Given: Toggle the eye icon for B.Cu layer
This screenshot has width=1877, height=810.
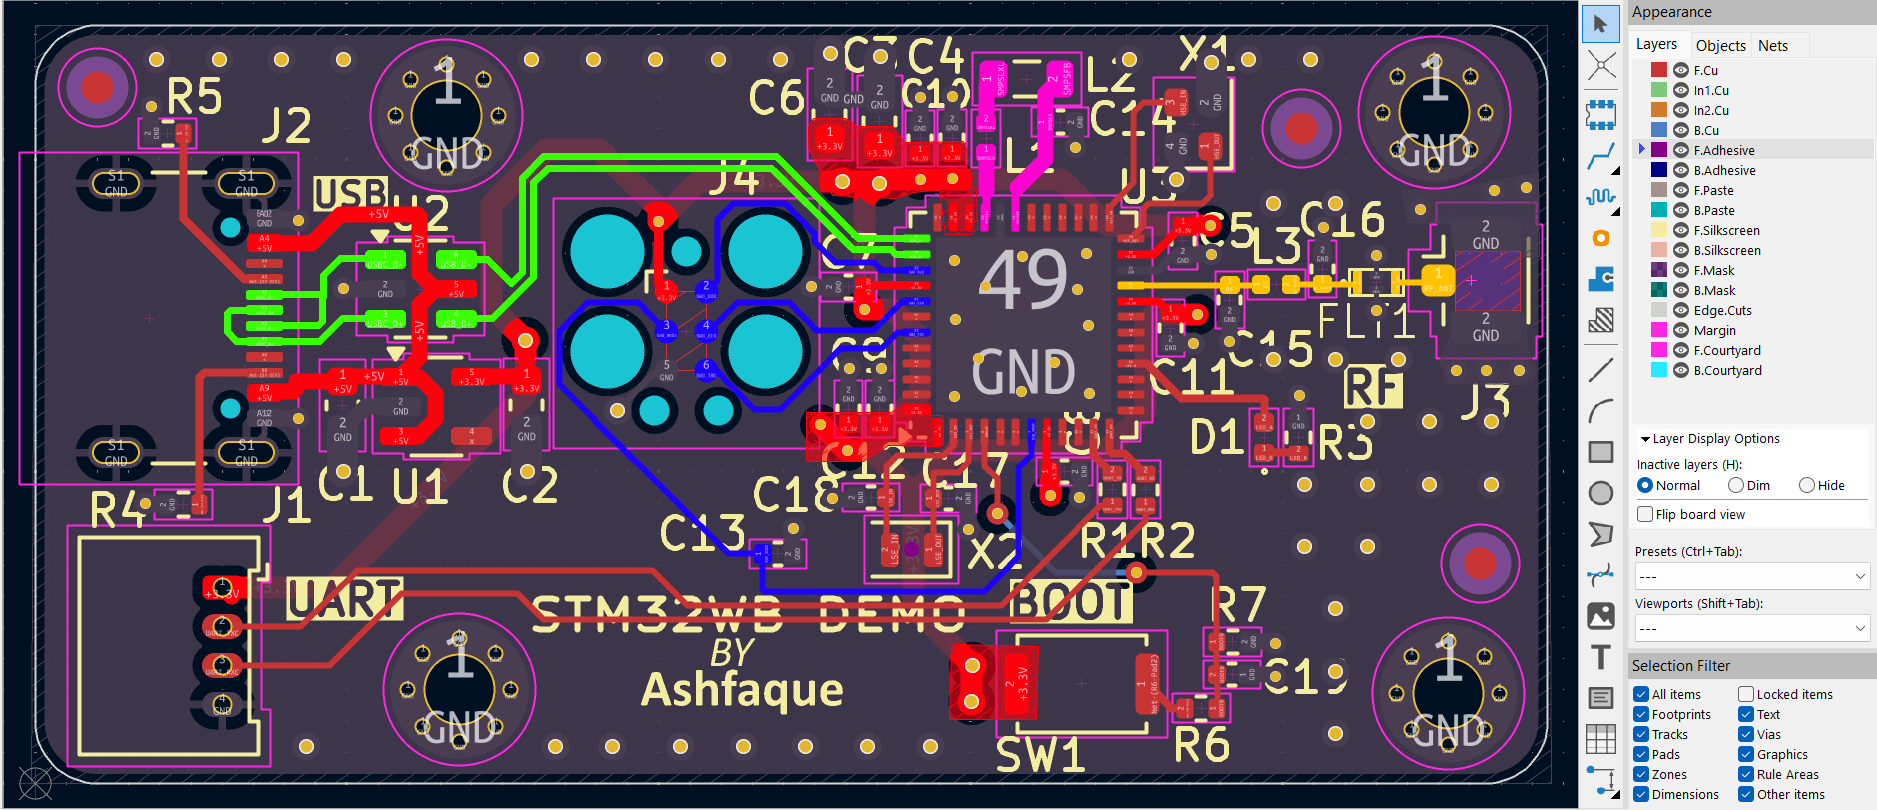Looking at the screenshot, I should 1680,130.
